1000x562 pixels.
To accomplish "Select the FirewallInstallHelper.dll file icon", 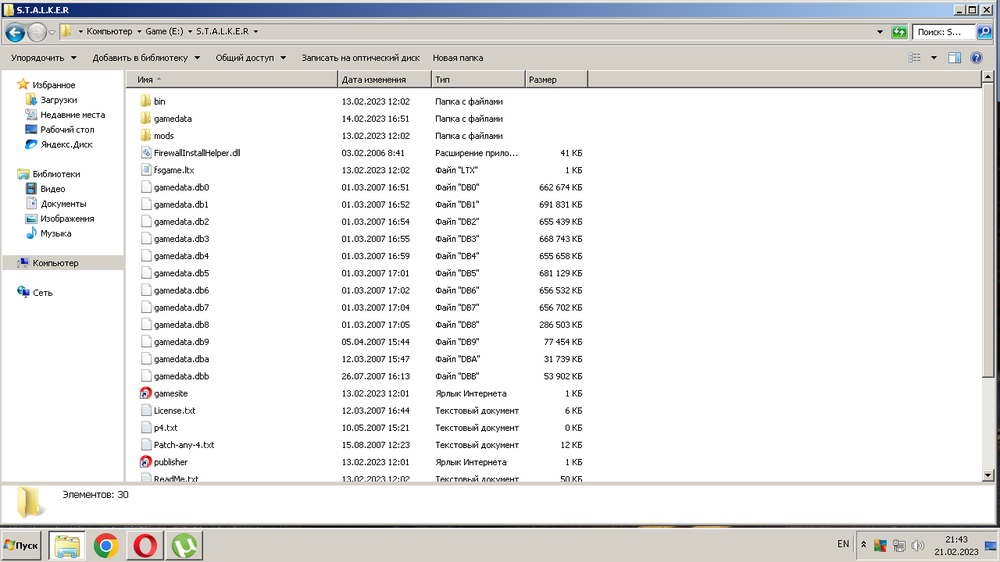I will point(145,152).
